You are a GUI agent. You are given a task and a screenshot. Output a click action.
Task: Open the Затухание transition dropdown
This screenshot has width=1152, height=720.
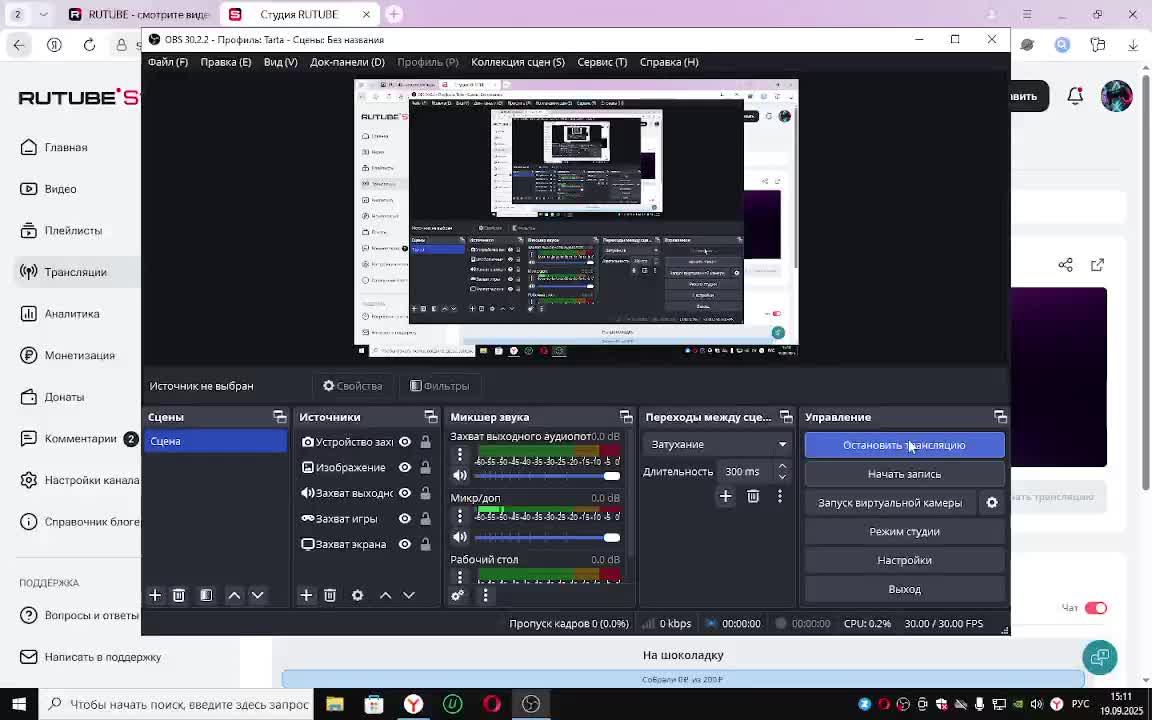click(718, 444)
